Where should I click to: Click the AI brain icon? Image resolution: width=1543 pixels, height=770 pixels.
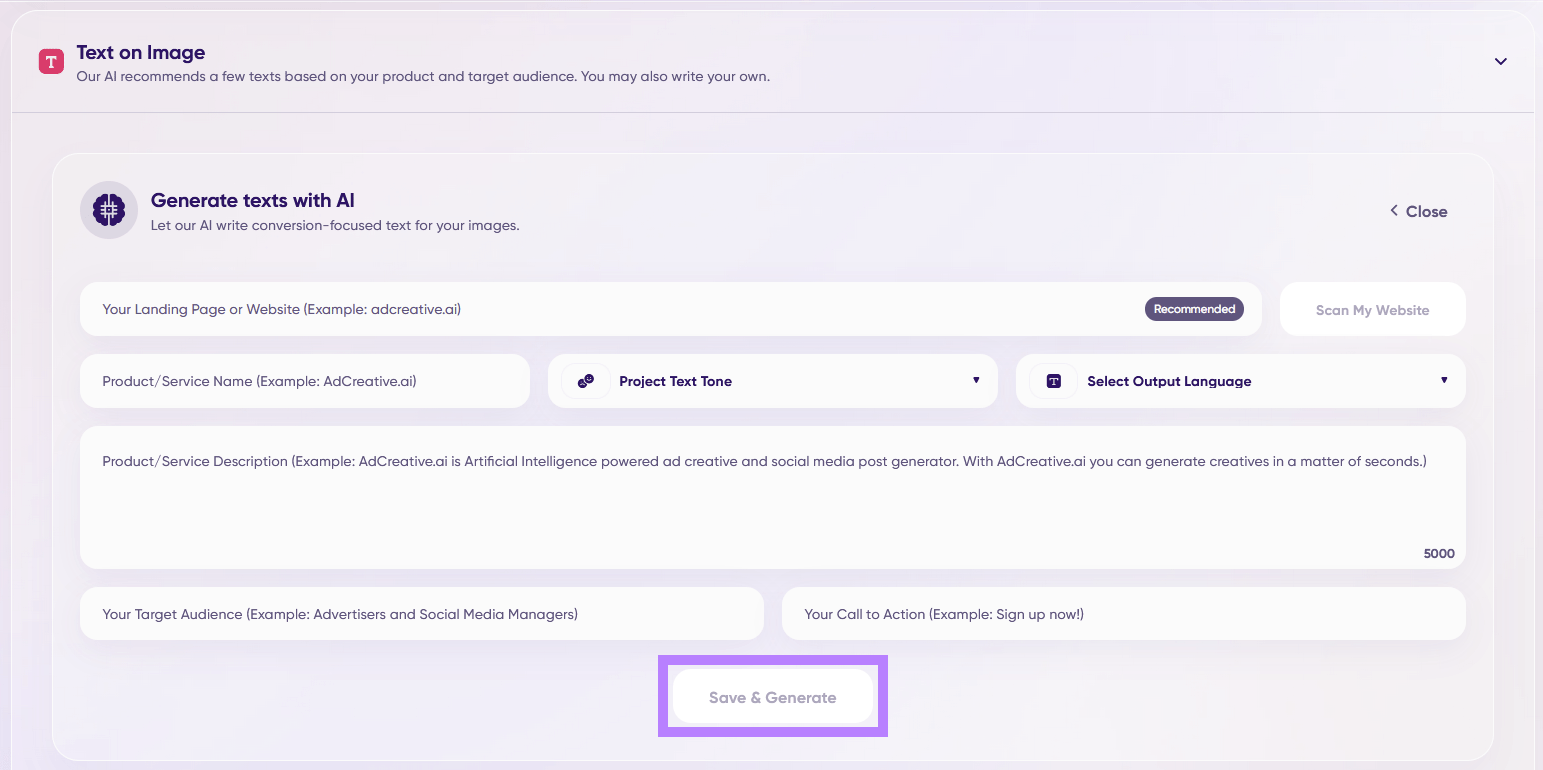click(108, 210)
